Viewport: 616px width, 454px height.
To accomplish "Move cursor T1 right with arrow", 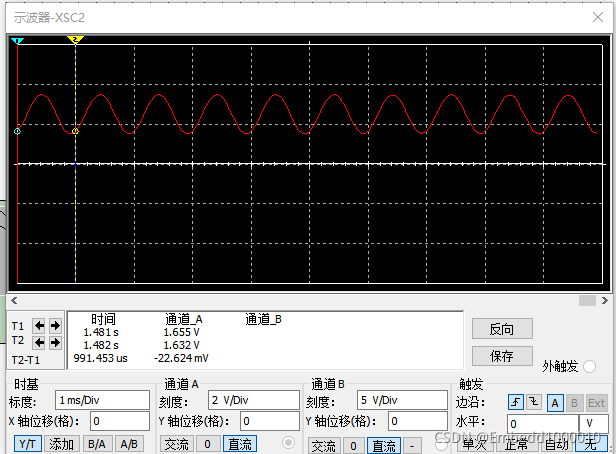I will click(x=55, y=326).
